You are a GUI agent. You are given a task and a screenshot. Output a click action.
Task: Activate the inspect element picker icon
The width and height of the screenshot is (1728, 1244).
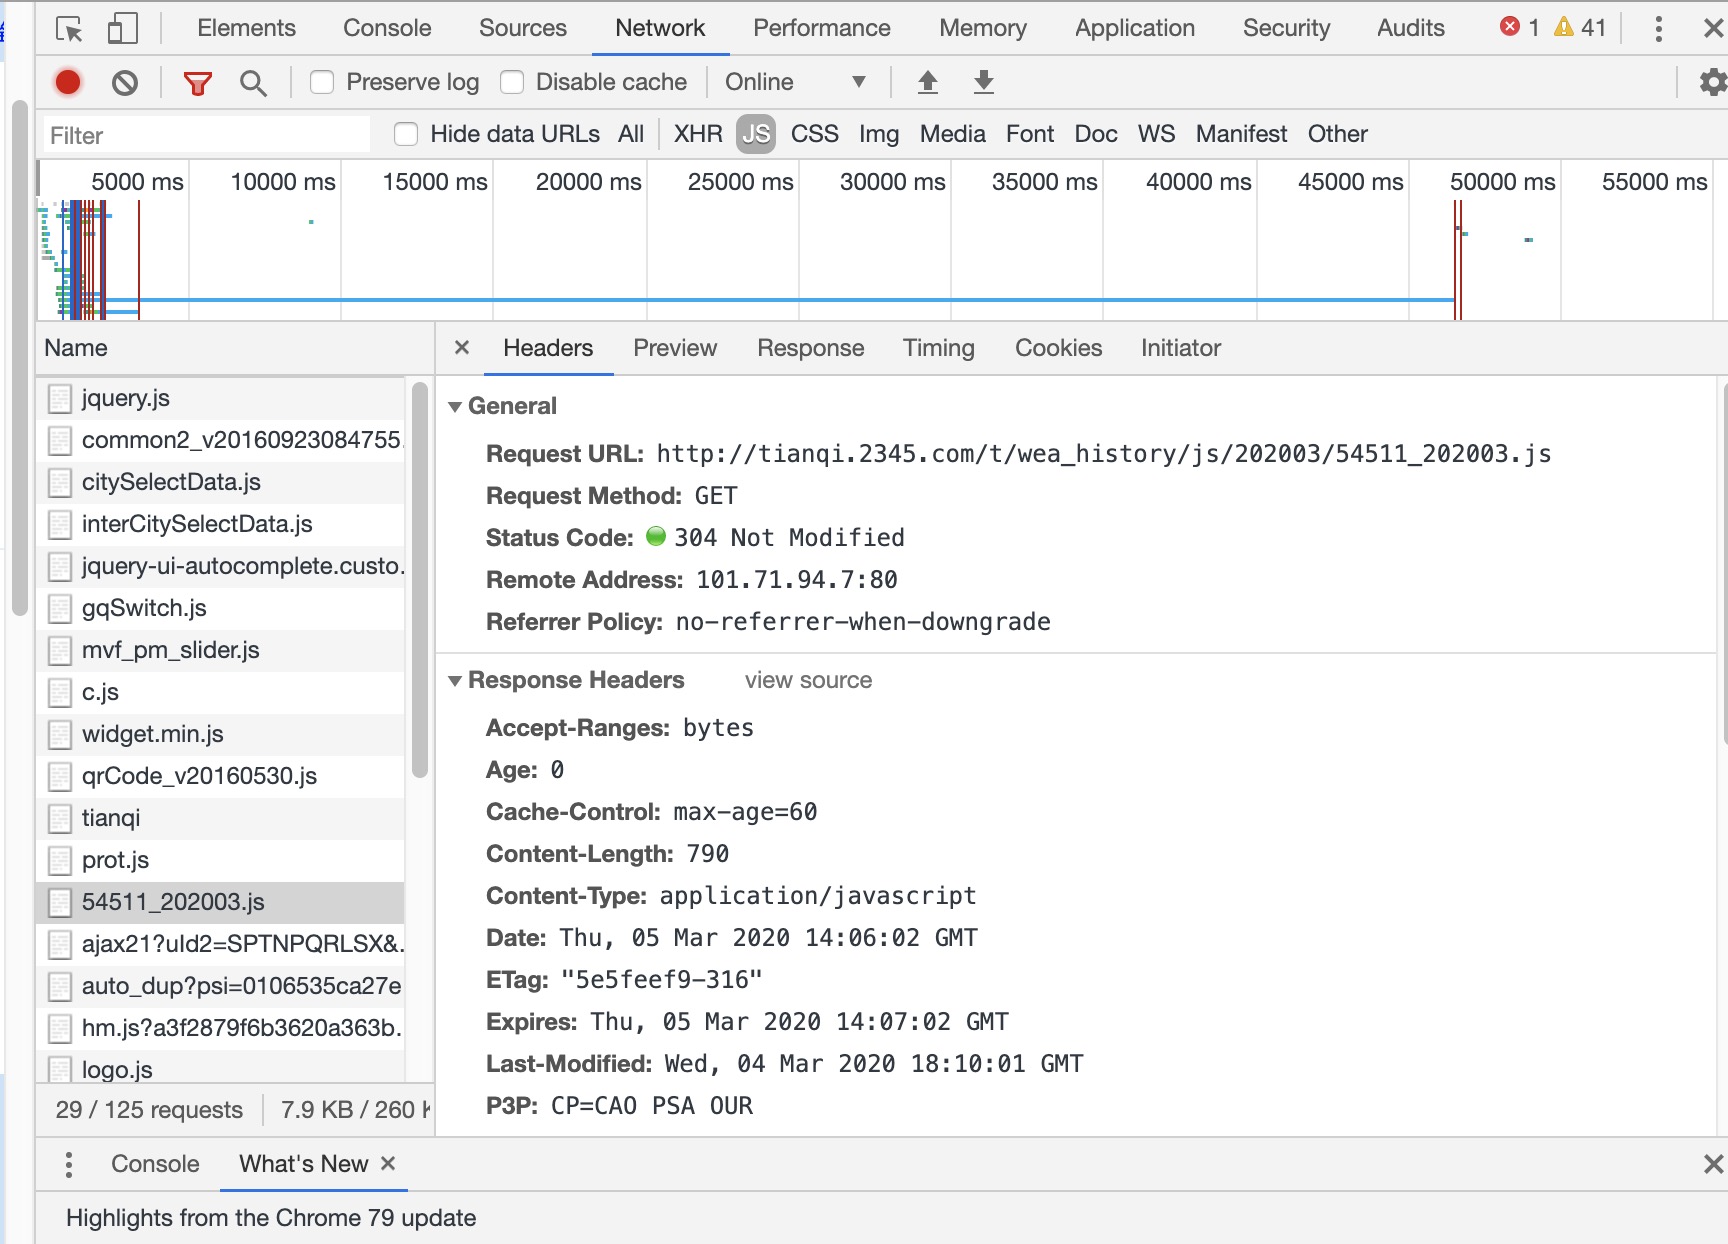(x=69, y=29)
